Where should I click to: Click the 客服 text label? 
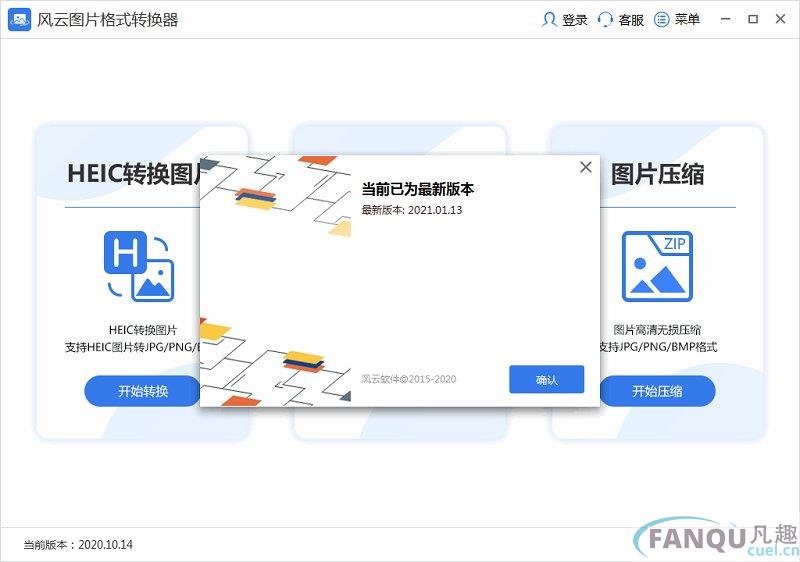(x=631, y=20)
